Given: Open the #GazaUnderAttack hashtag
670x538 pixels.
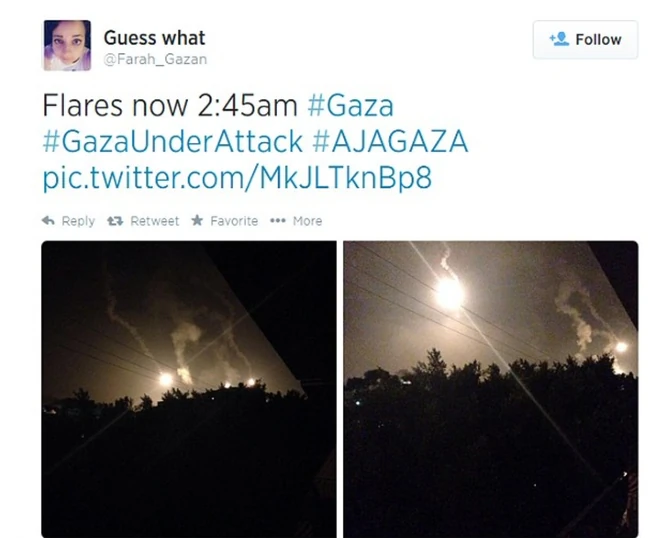Looking at the screenshot, I should (x=173, y=141).
